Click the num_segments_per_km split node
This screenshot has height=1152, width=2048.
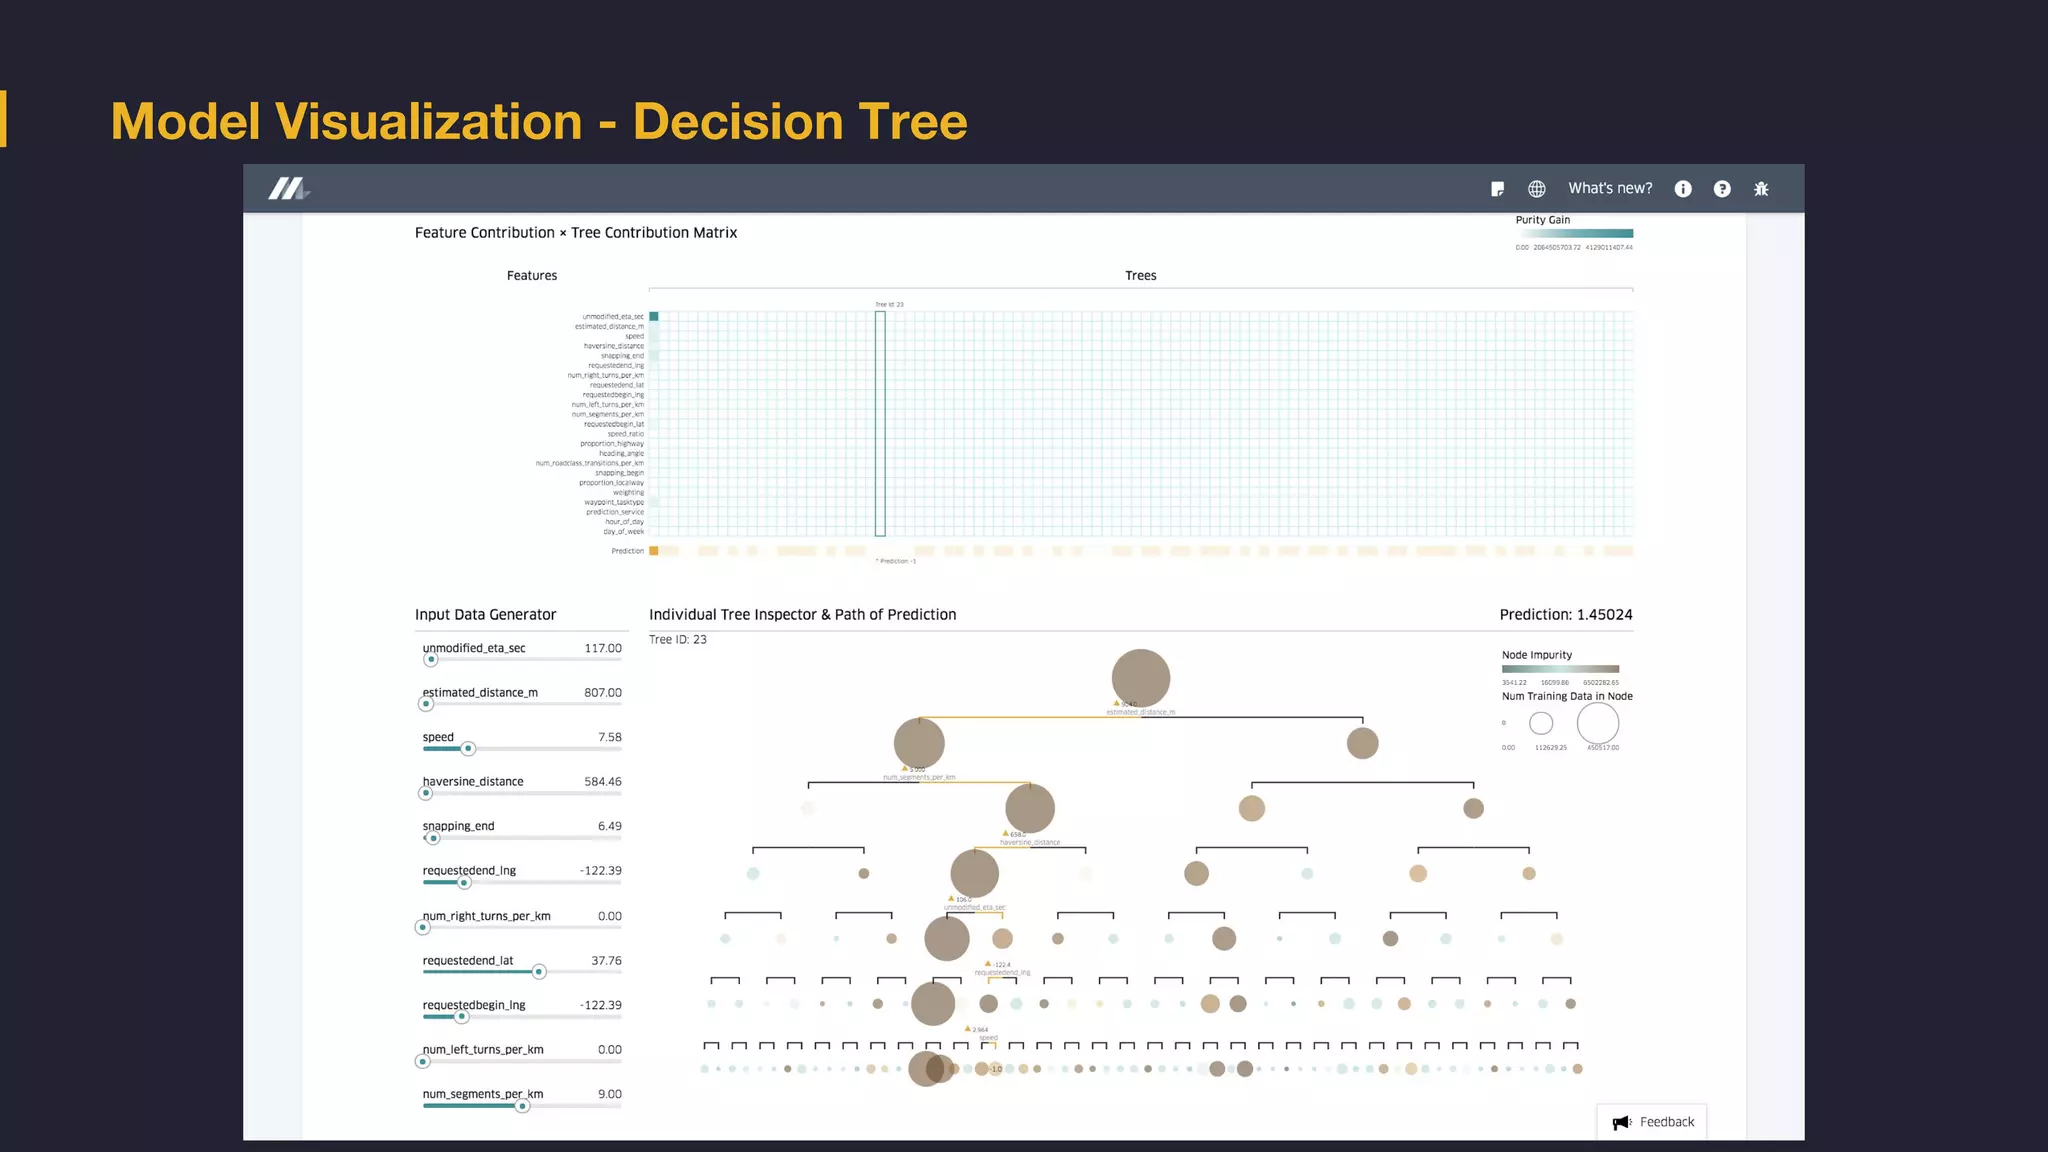tap(919, 743)
